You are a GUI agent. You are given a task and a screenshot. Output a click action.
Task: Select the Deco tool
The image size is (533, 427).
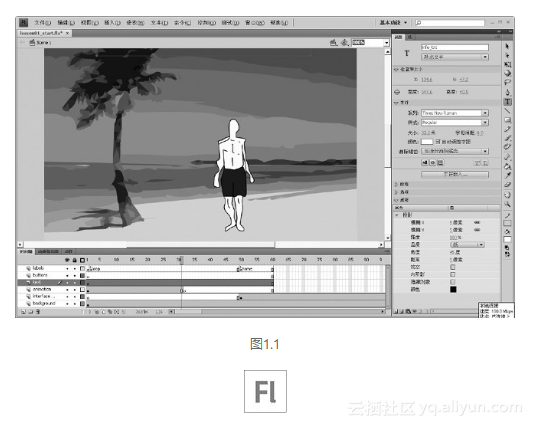click(507, 147)
